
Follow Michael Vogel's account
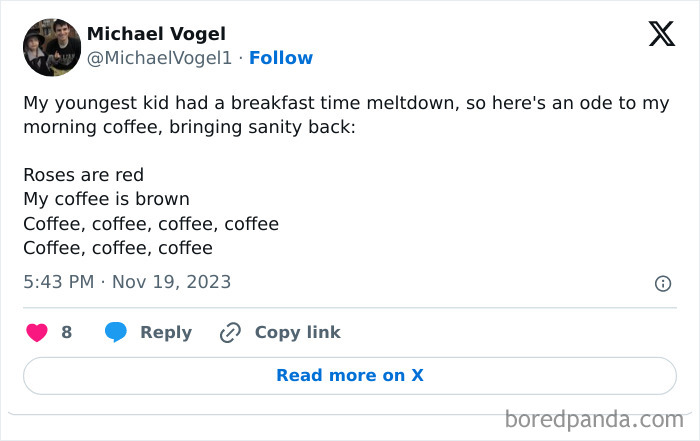point(281,58)
